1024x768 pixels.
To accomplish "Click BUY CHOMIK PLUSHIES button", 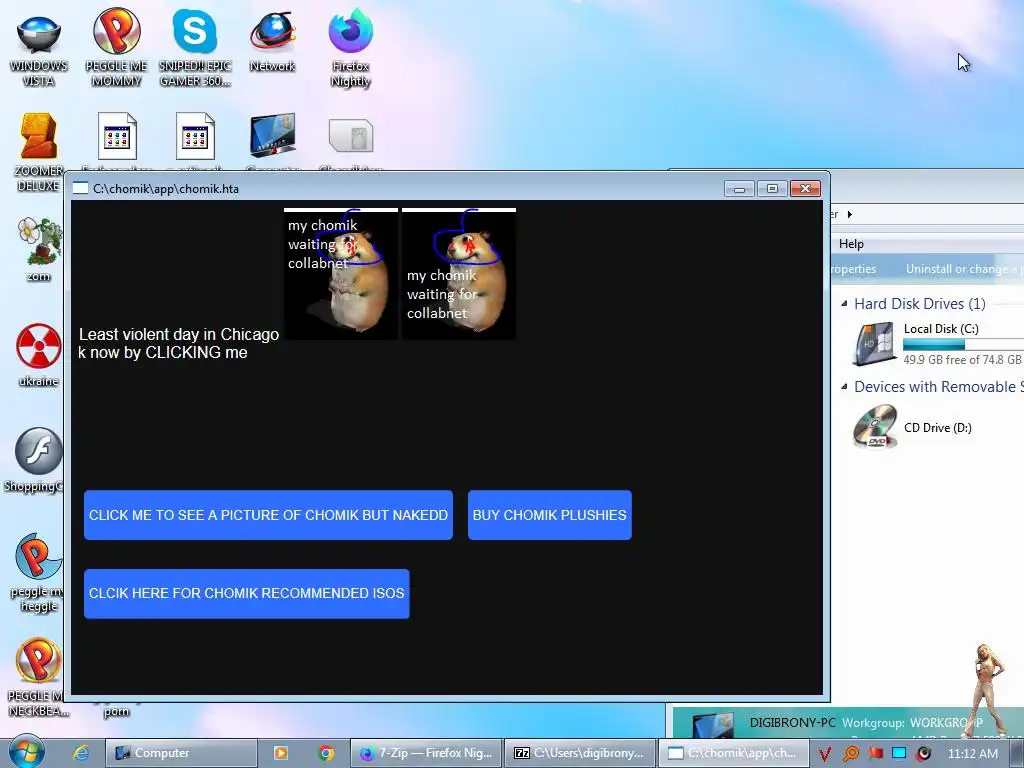I will [550, 515].
